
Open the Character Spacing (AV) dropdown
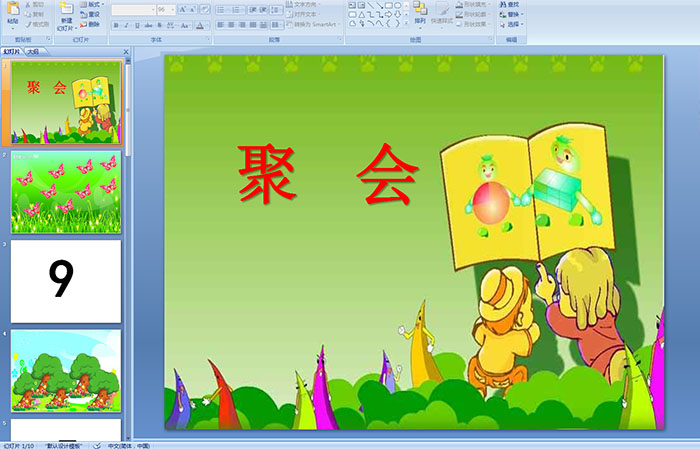pos(171,25)
